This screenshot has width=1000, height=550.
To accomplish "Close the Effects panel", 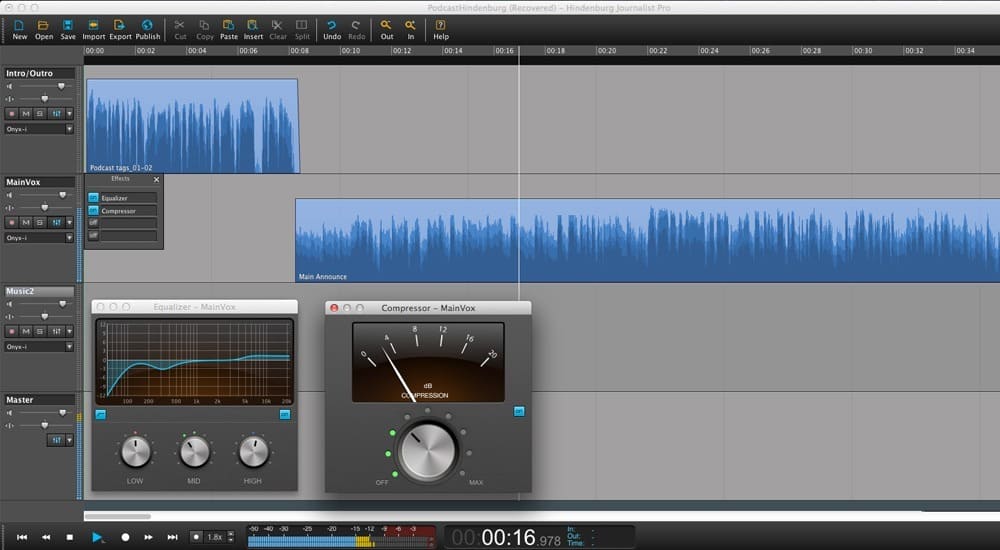I will point(156,179).
